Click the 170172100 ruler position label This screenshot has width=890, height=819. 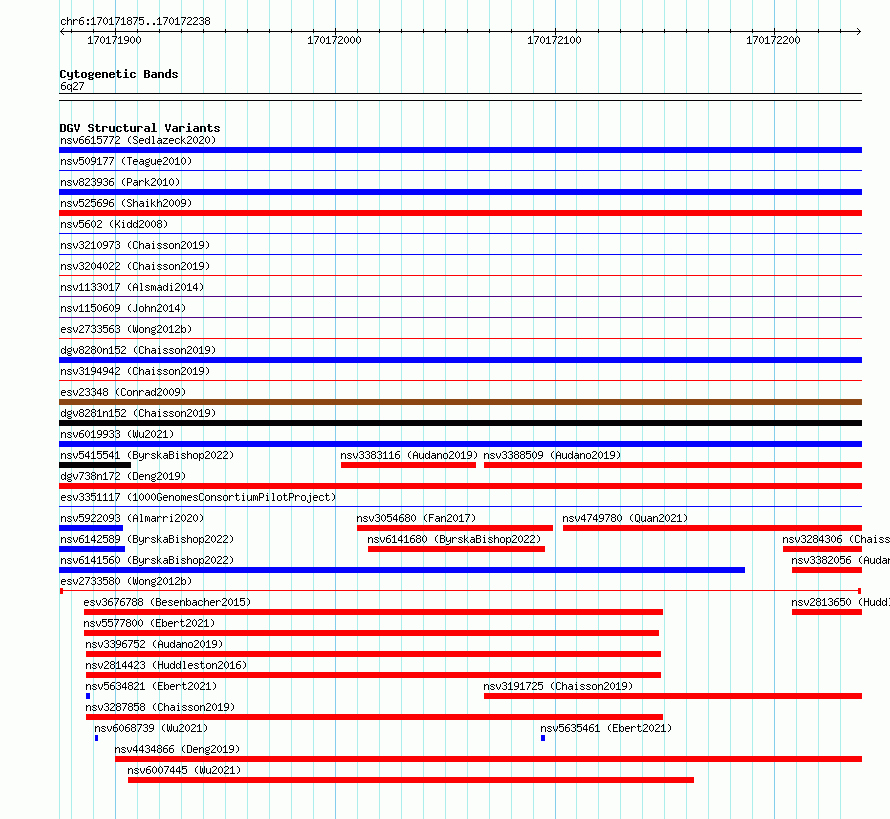[x=555, y=40]
